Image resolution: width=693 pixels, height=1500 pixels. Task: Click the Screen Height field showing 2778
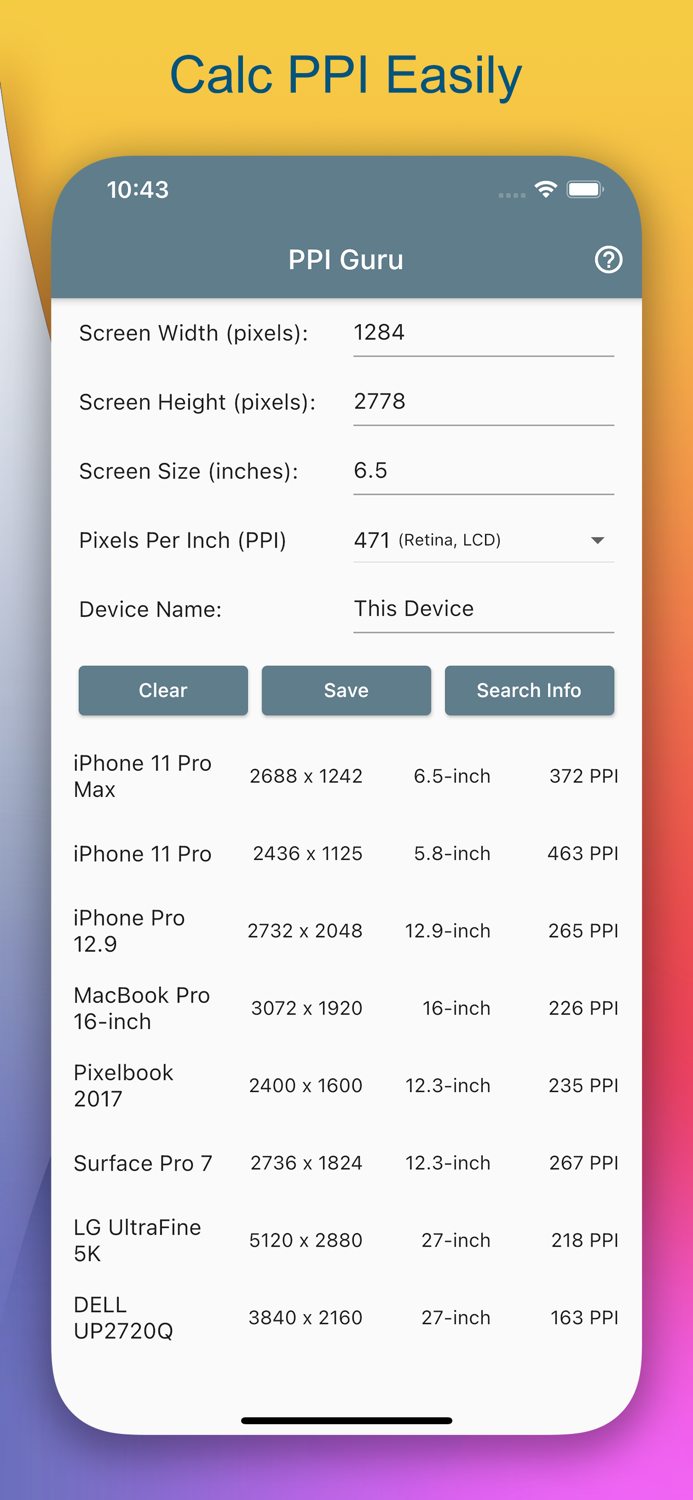pos(483,401)
